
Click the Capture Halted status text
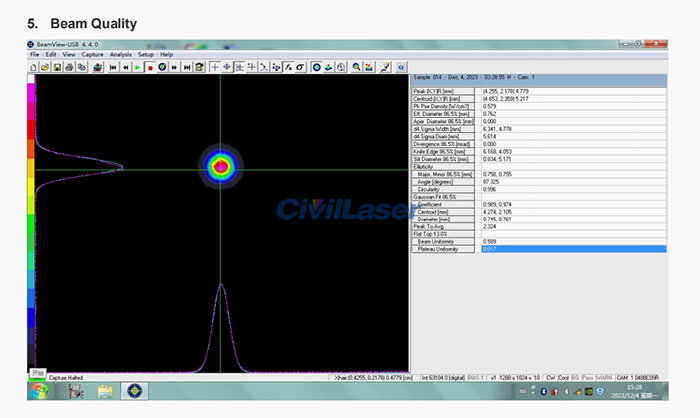click(x=66, y=378)
